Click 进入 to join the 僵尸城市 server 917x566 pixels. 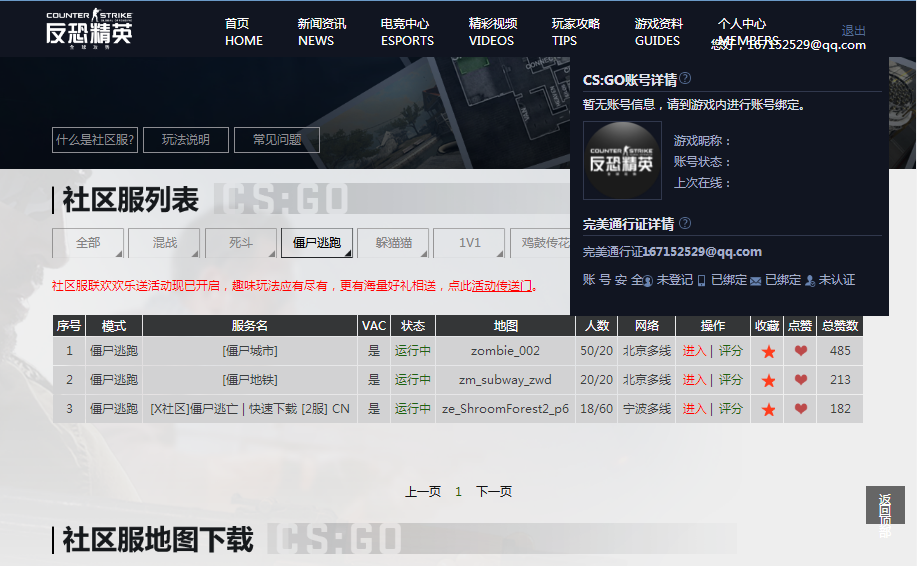[x=694, y=351]
